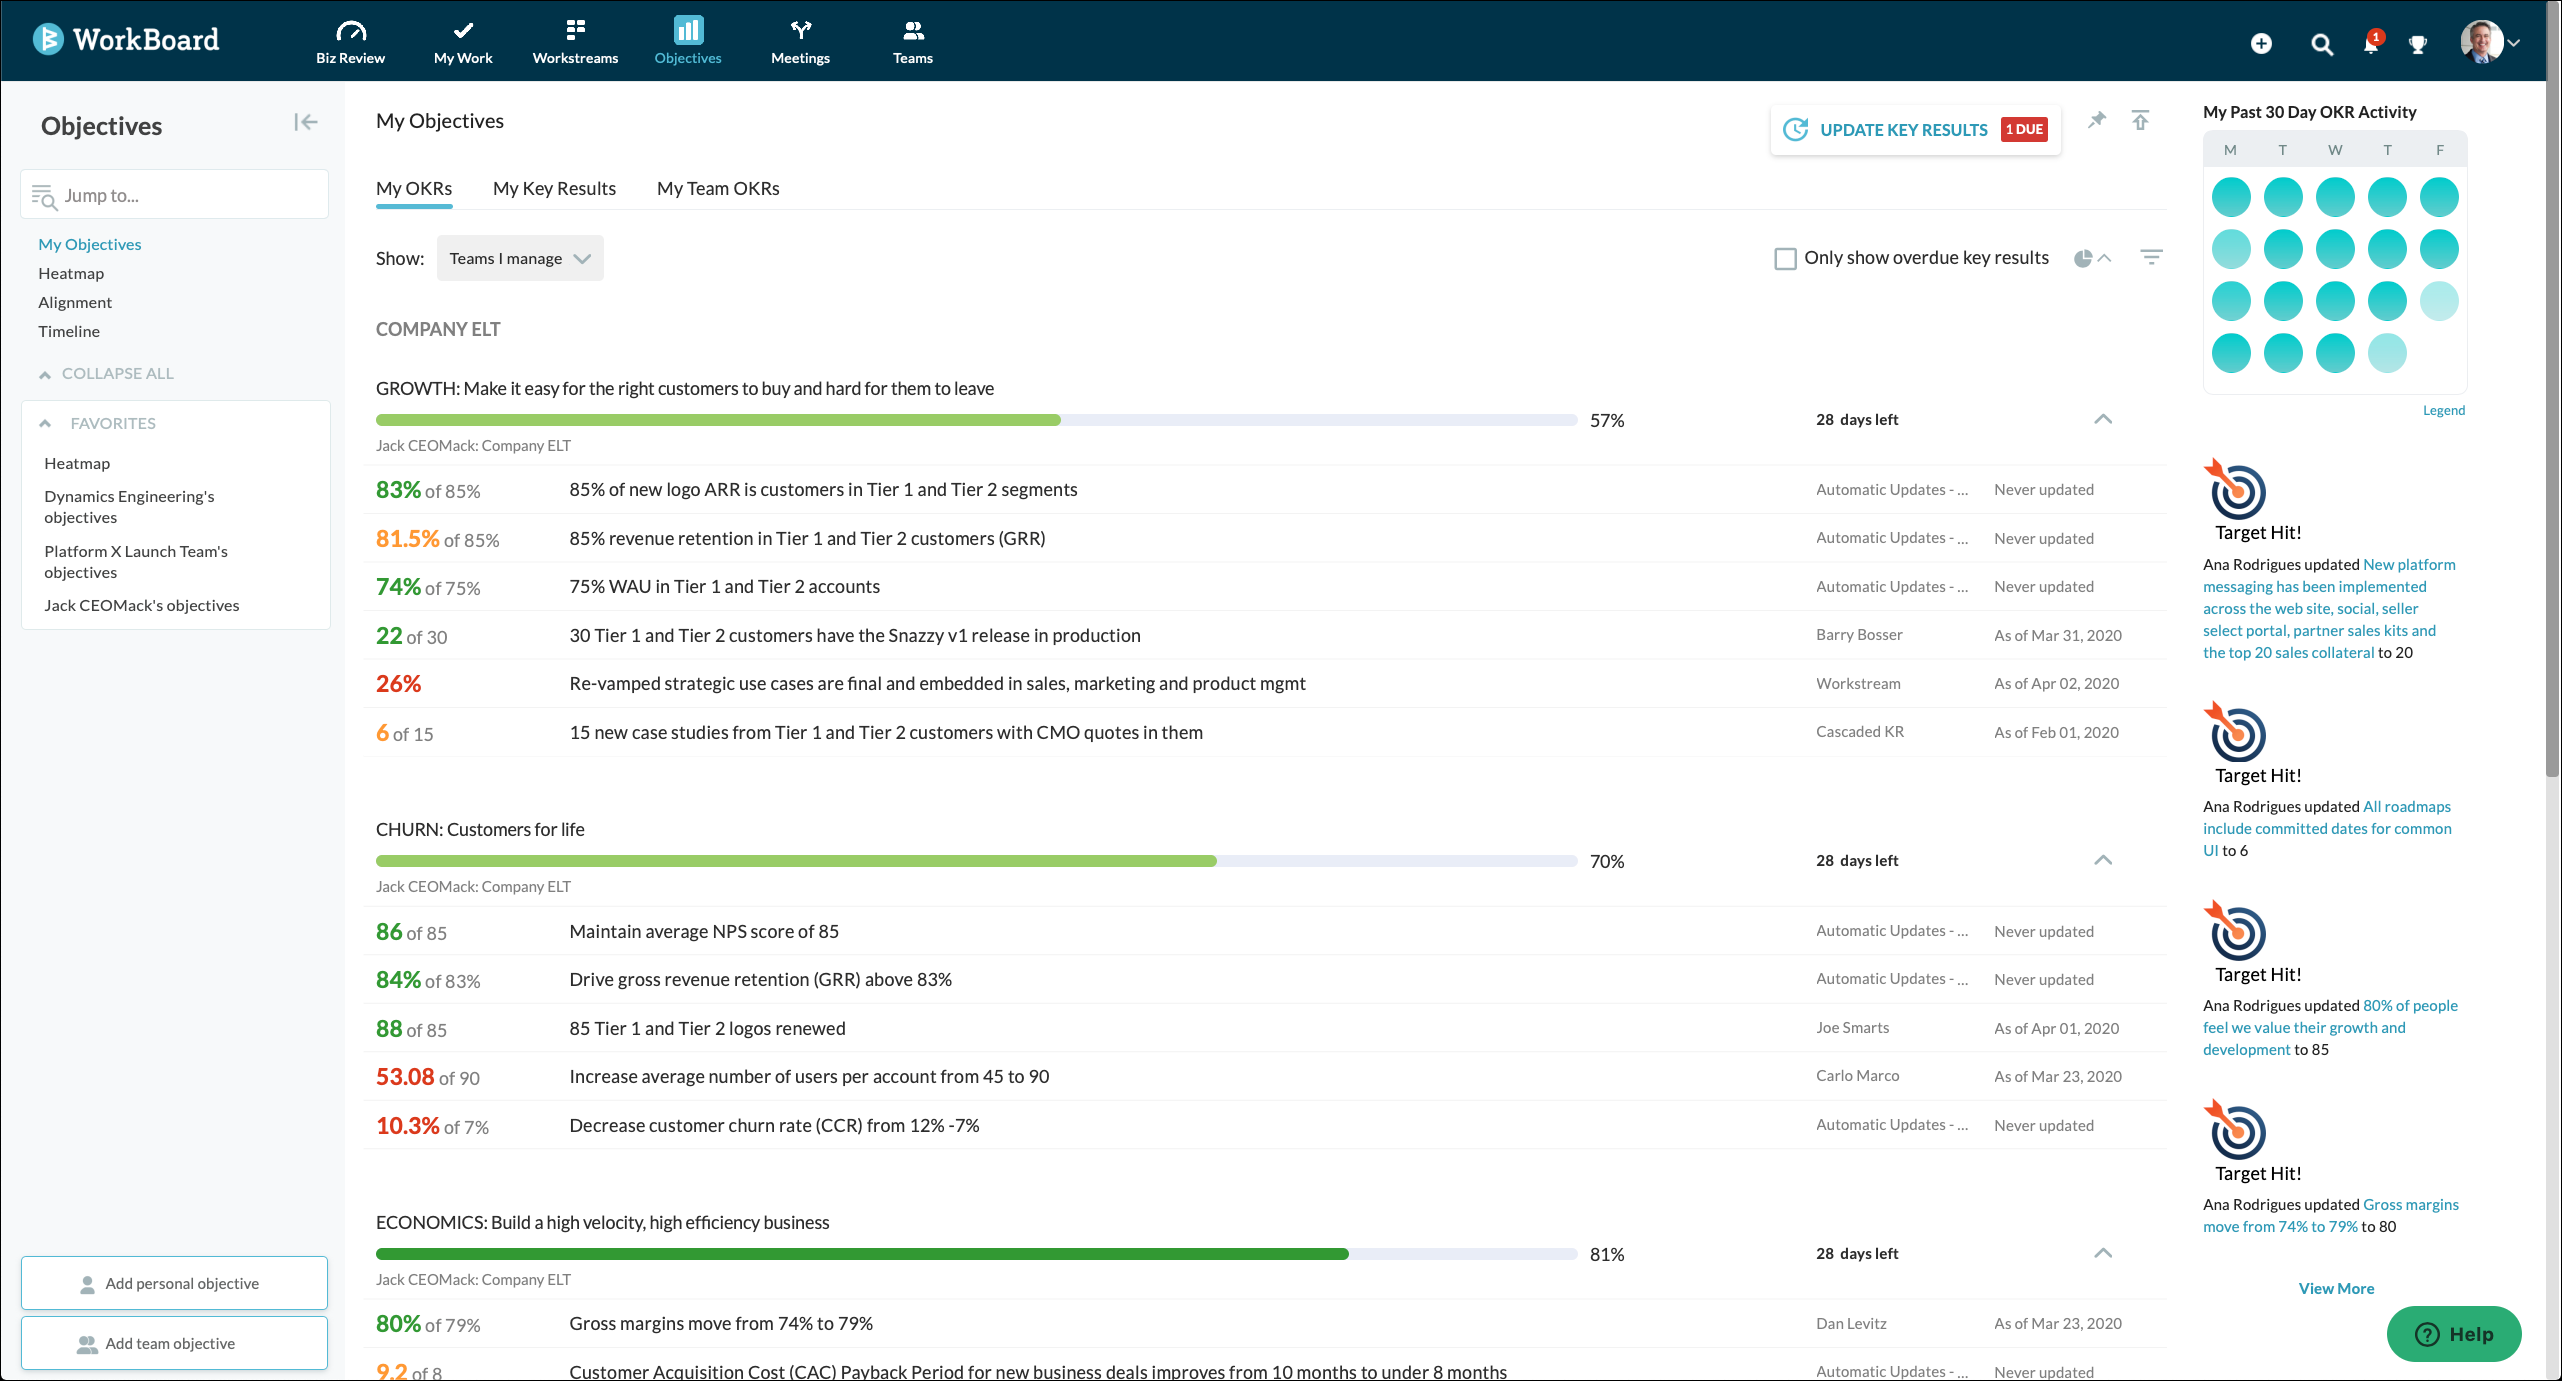This screenshot has height=1381, width=2562.
Task: Collapse the GROWTH objective chevron
Action: (2103, 419)
